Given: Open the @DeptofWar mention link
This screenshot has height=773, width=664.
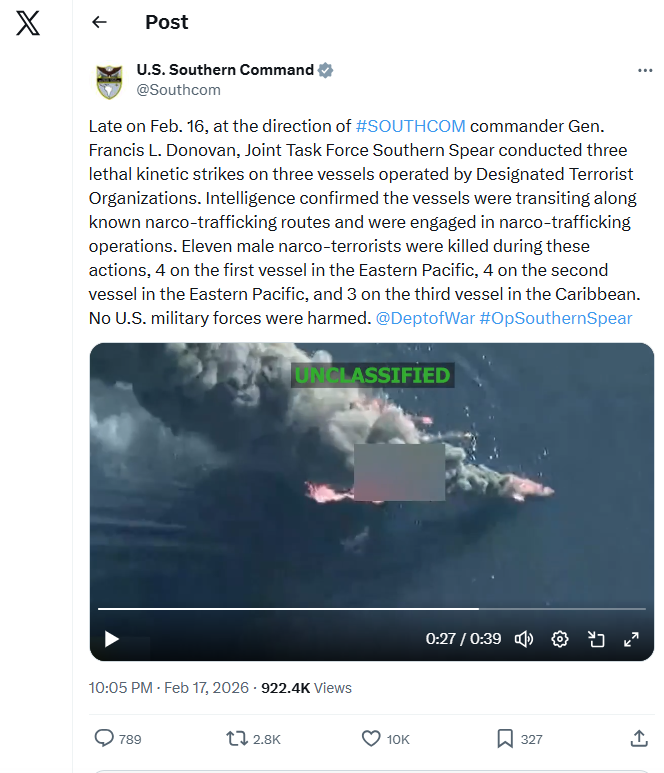Looking at the screenshot, I should click(425, 318).
